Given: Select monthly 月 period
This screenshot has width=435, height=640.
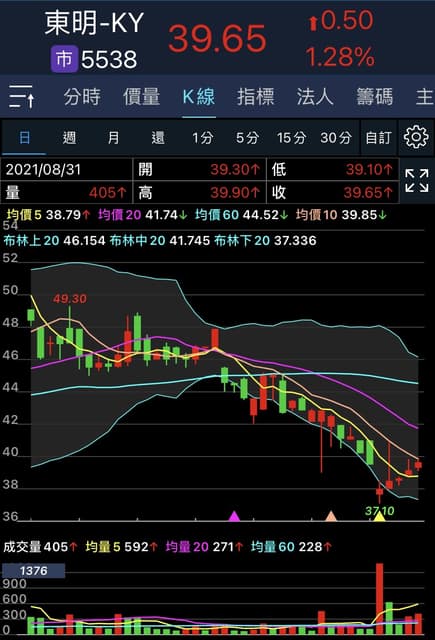Looking at the screenshot, I should pos(113,138).
